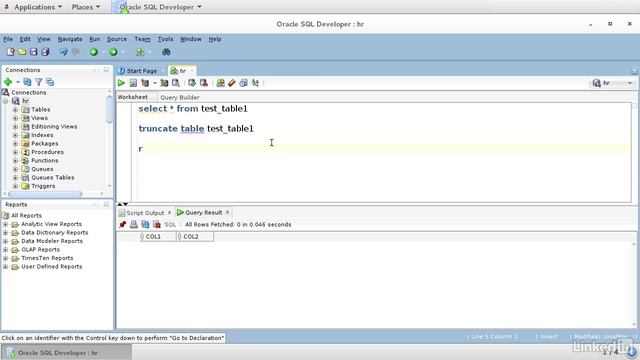Open the SQL Worksheet connection icon

click(x=140, y=52)
